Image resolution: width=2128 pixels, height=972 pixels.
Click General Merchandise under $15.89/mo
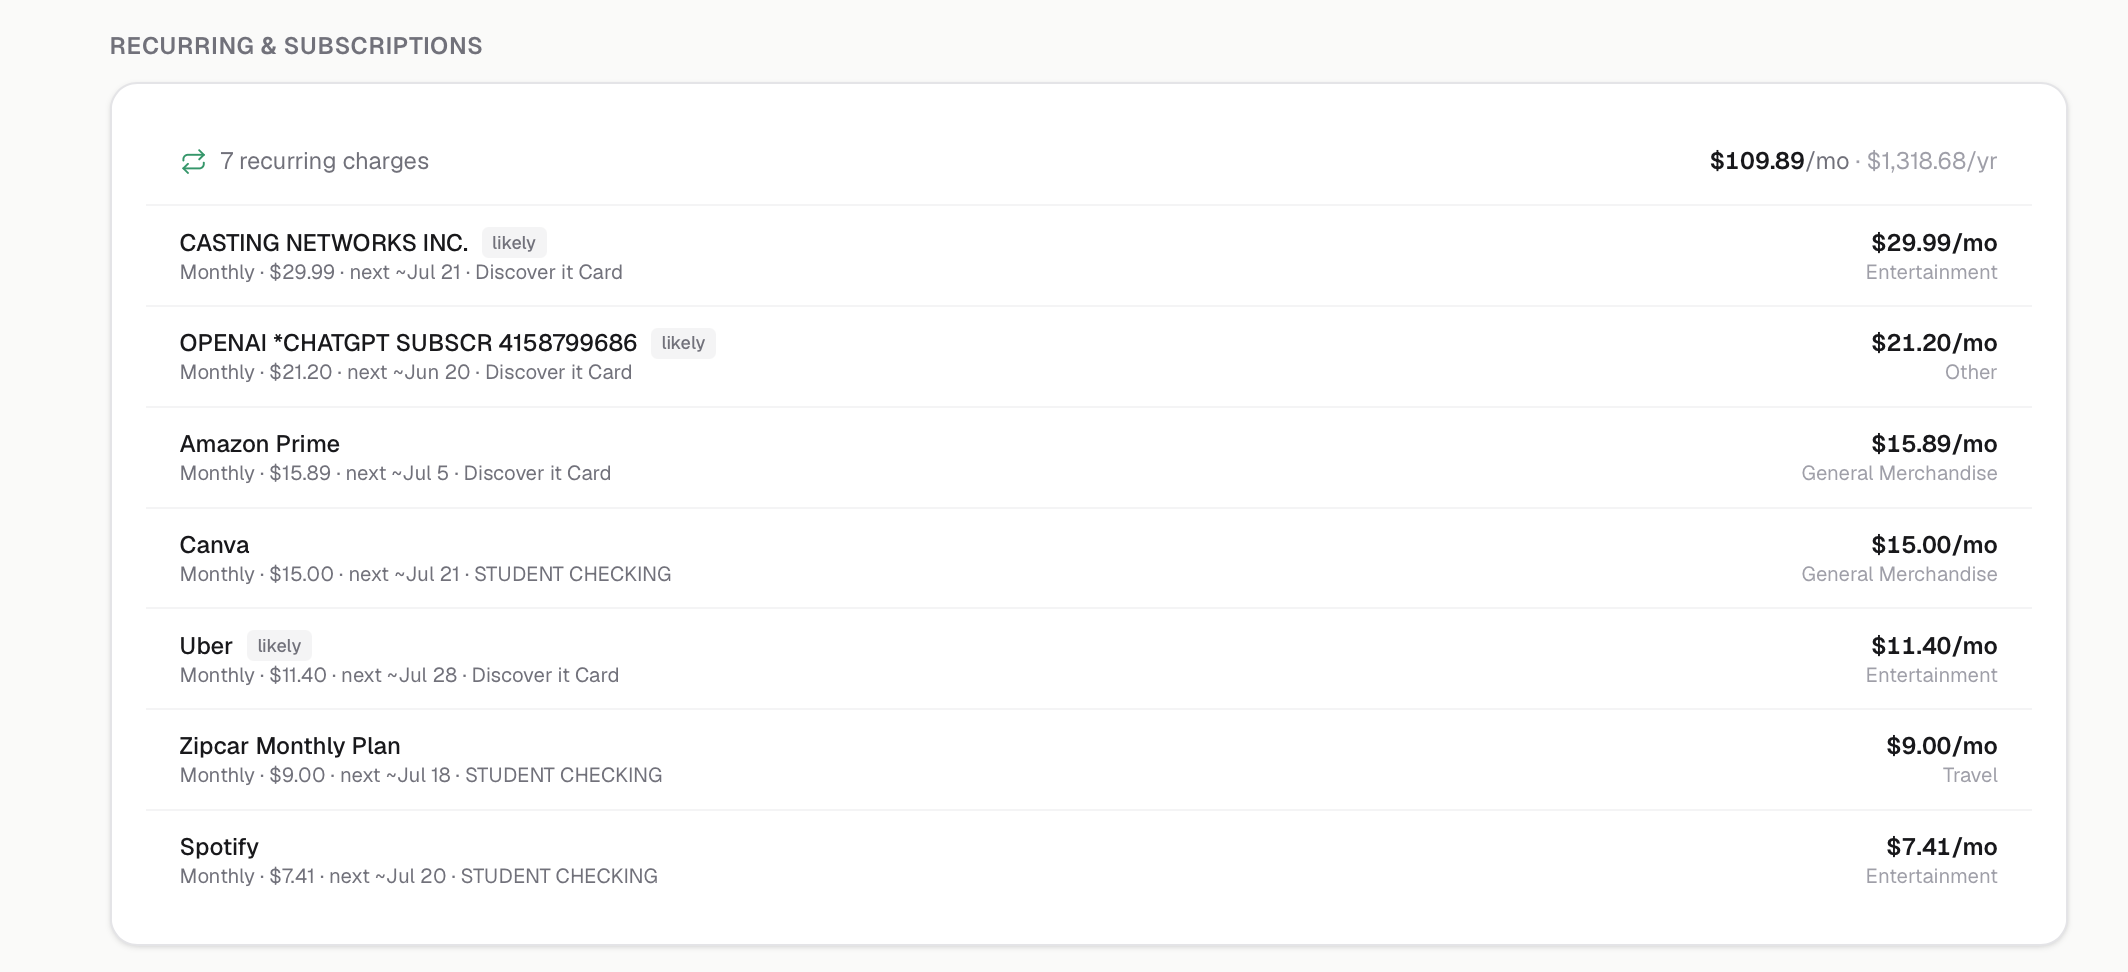pos(1899,473)
